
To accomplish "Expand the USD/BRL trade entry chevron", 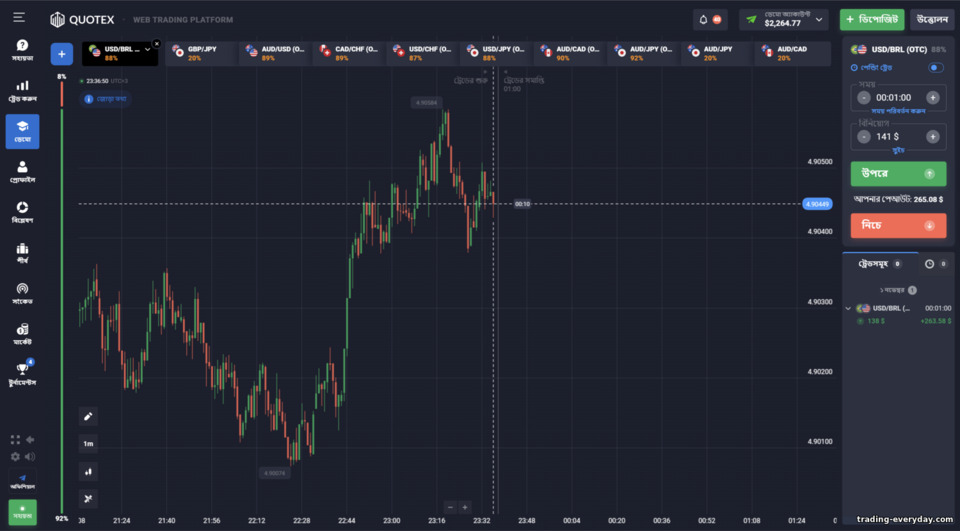I will [848, 309].
